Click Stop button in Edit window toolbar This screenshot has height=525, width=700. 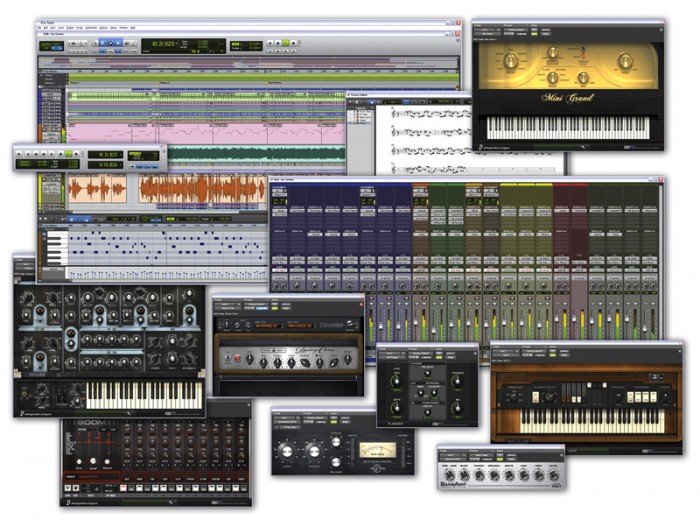(x=278, y=43)
